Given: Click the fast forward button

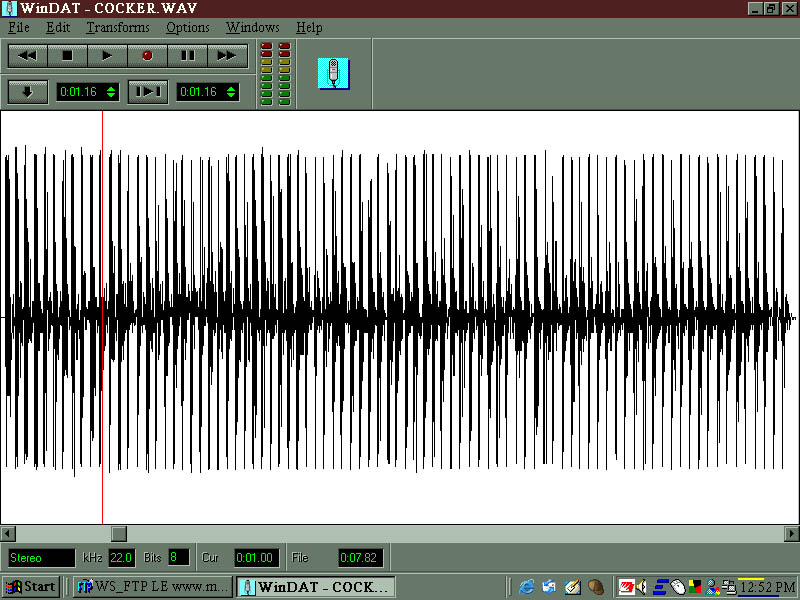Looking at the screenshot, I should [x=227, y=55].
